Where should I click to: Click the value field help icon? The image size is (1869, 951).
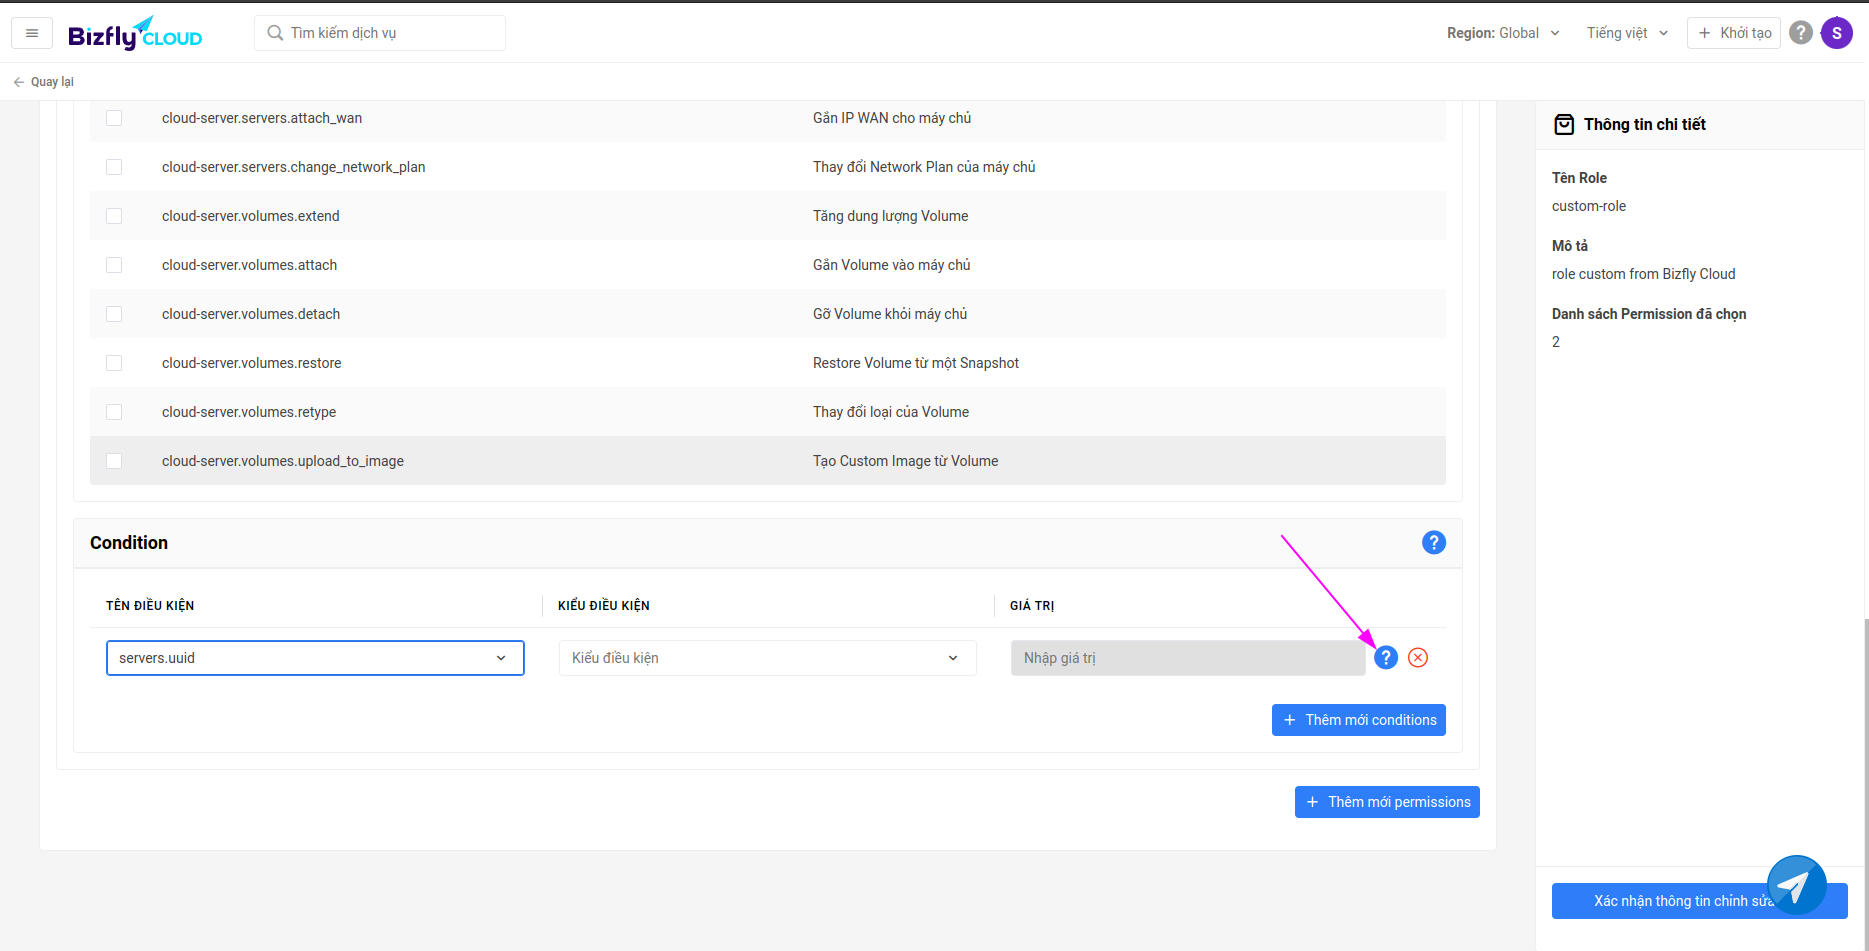point(1385,657)
